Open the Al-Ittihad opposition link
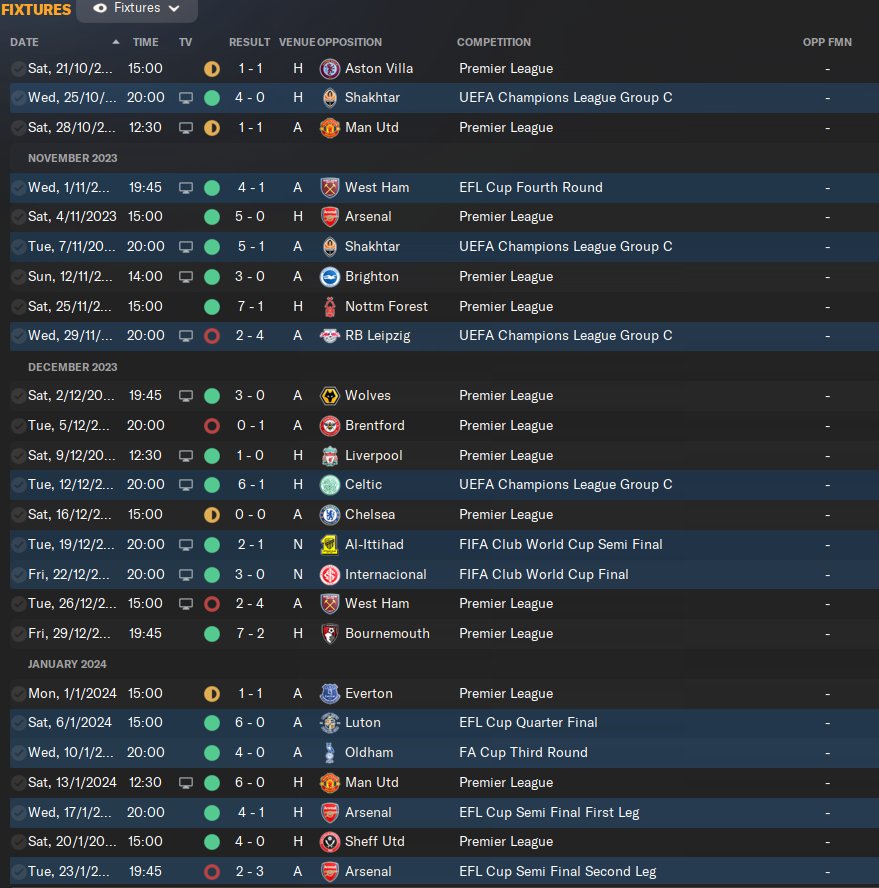Viewport: 879px width, 888px height. point(374,544)
